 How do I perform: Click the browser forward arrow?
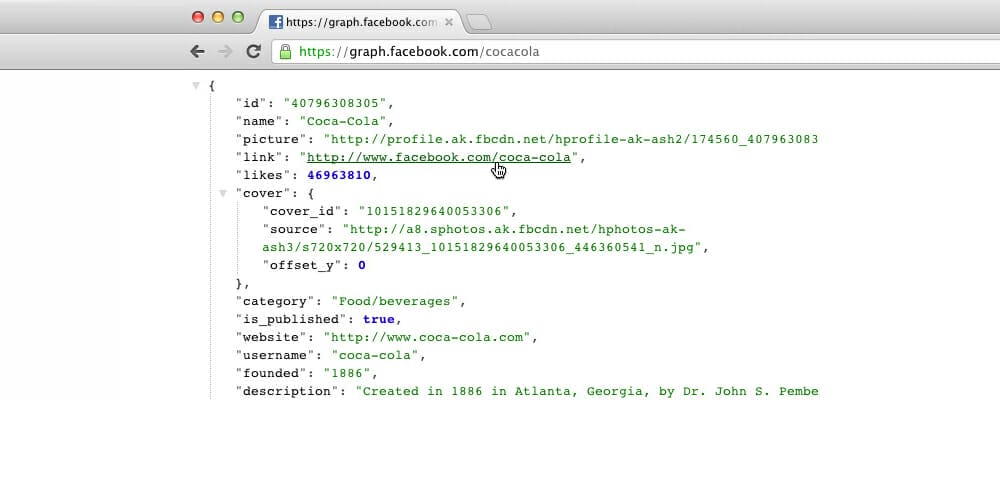(225, 52)
